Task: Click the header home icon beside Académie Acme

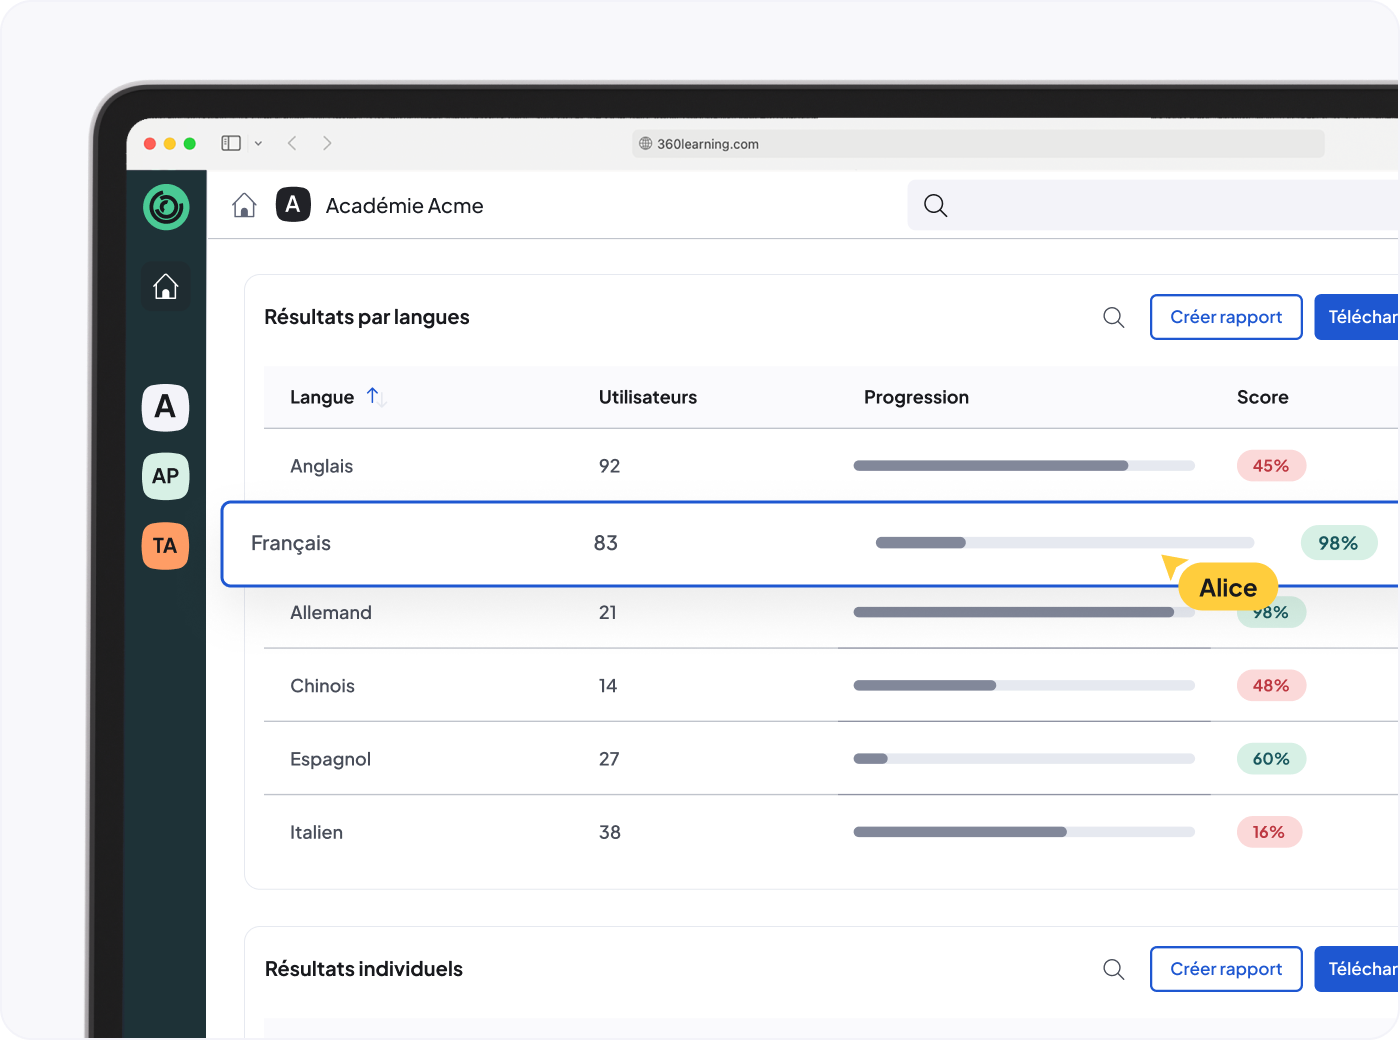Action: (x=244, y=205)
